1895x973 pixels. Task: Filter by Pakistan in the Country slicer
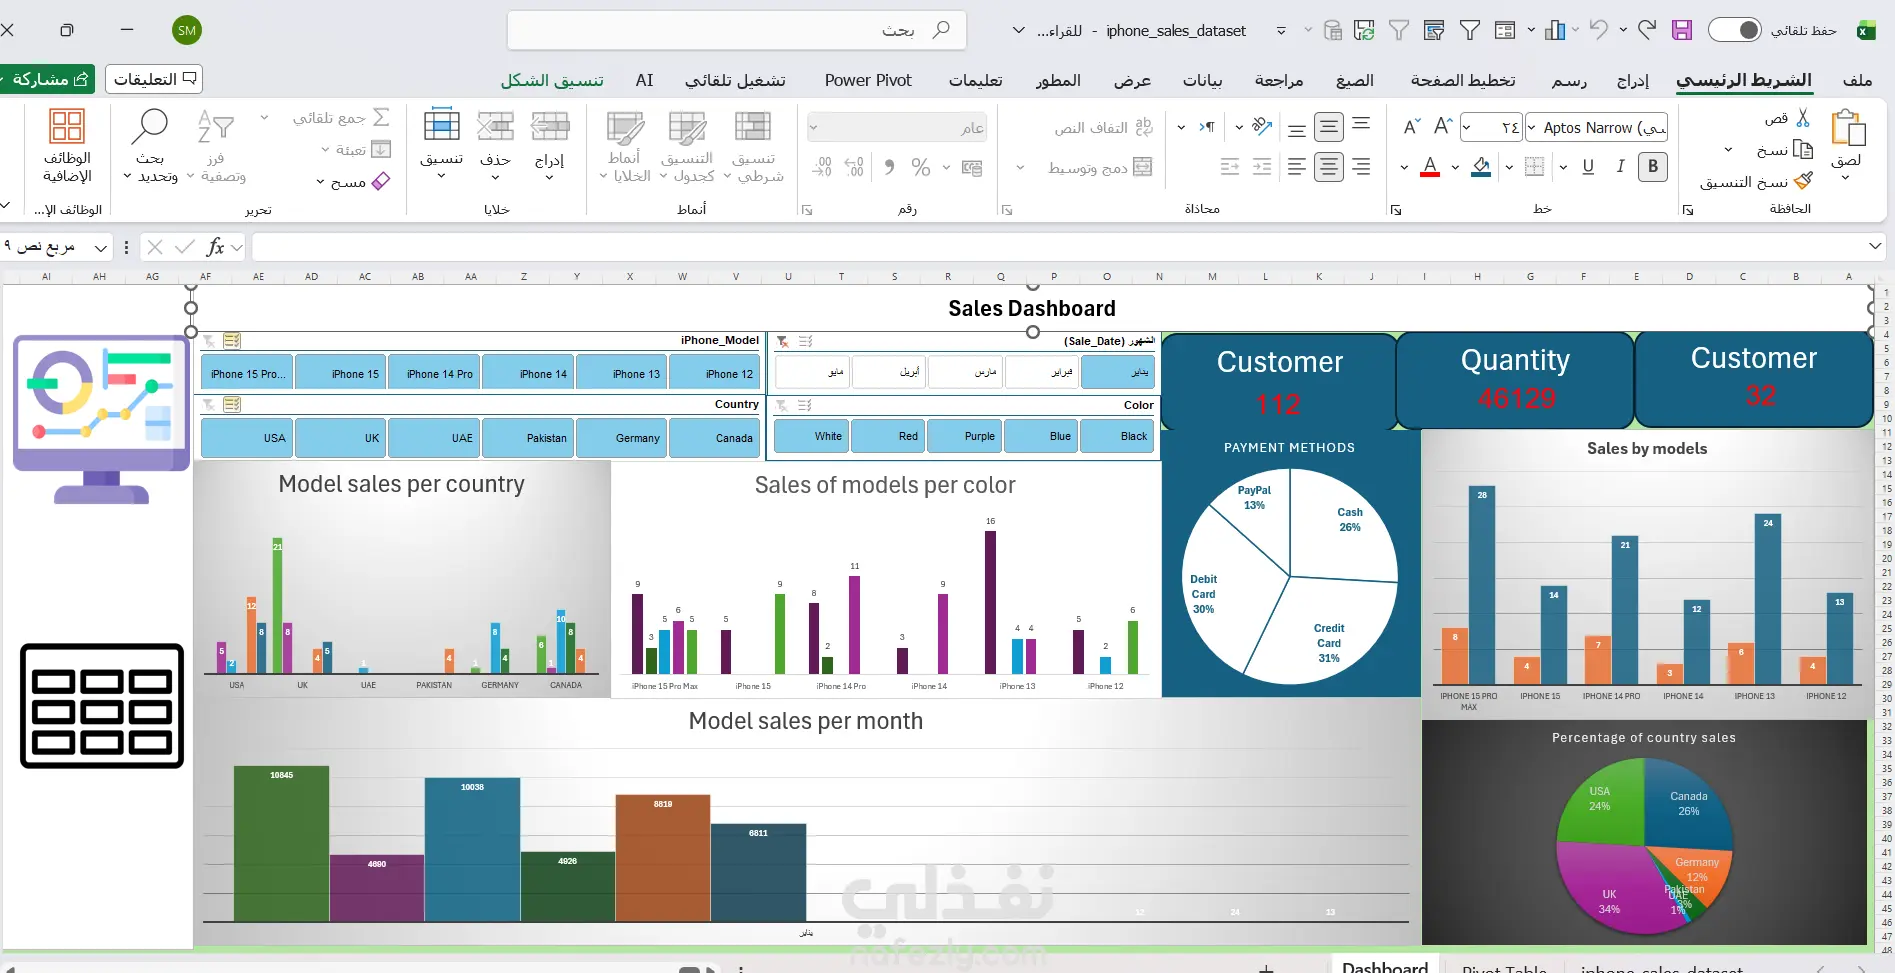(528, 437)
